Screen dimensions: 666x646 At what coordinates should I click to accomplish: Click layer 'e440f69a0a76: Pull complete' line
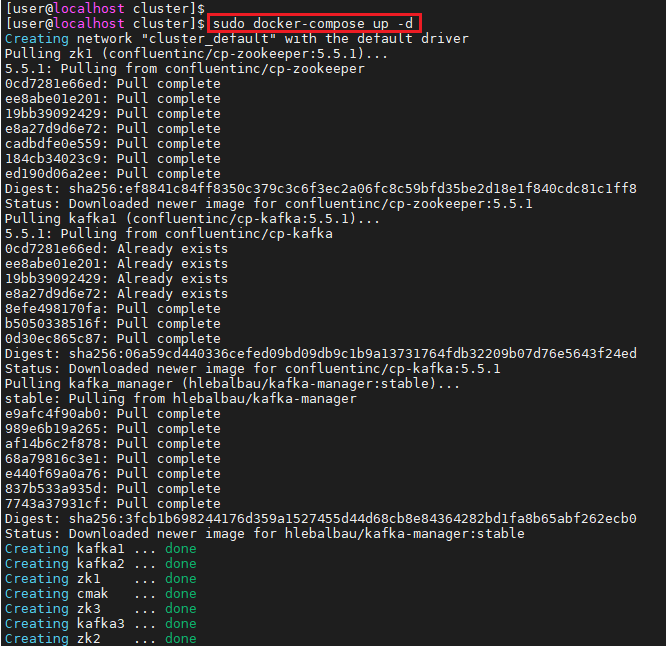click(113, 474)
